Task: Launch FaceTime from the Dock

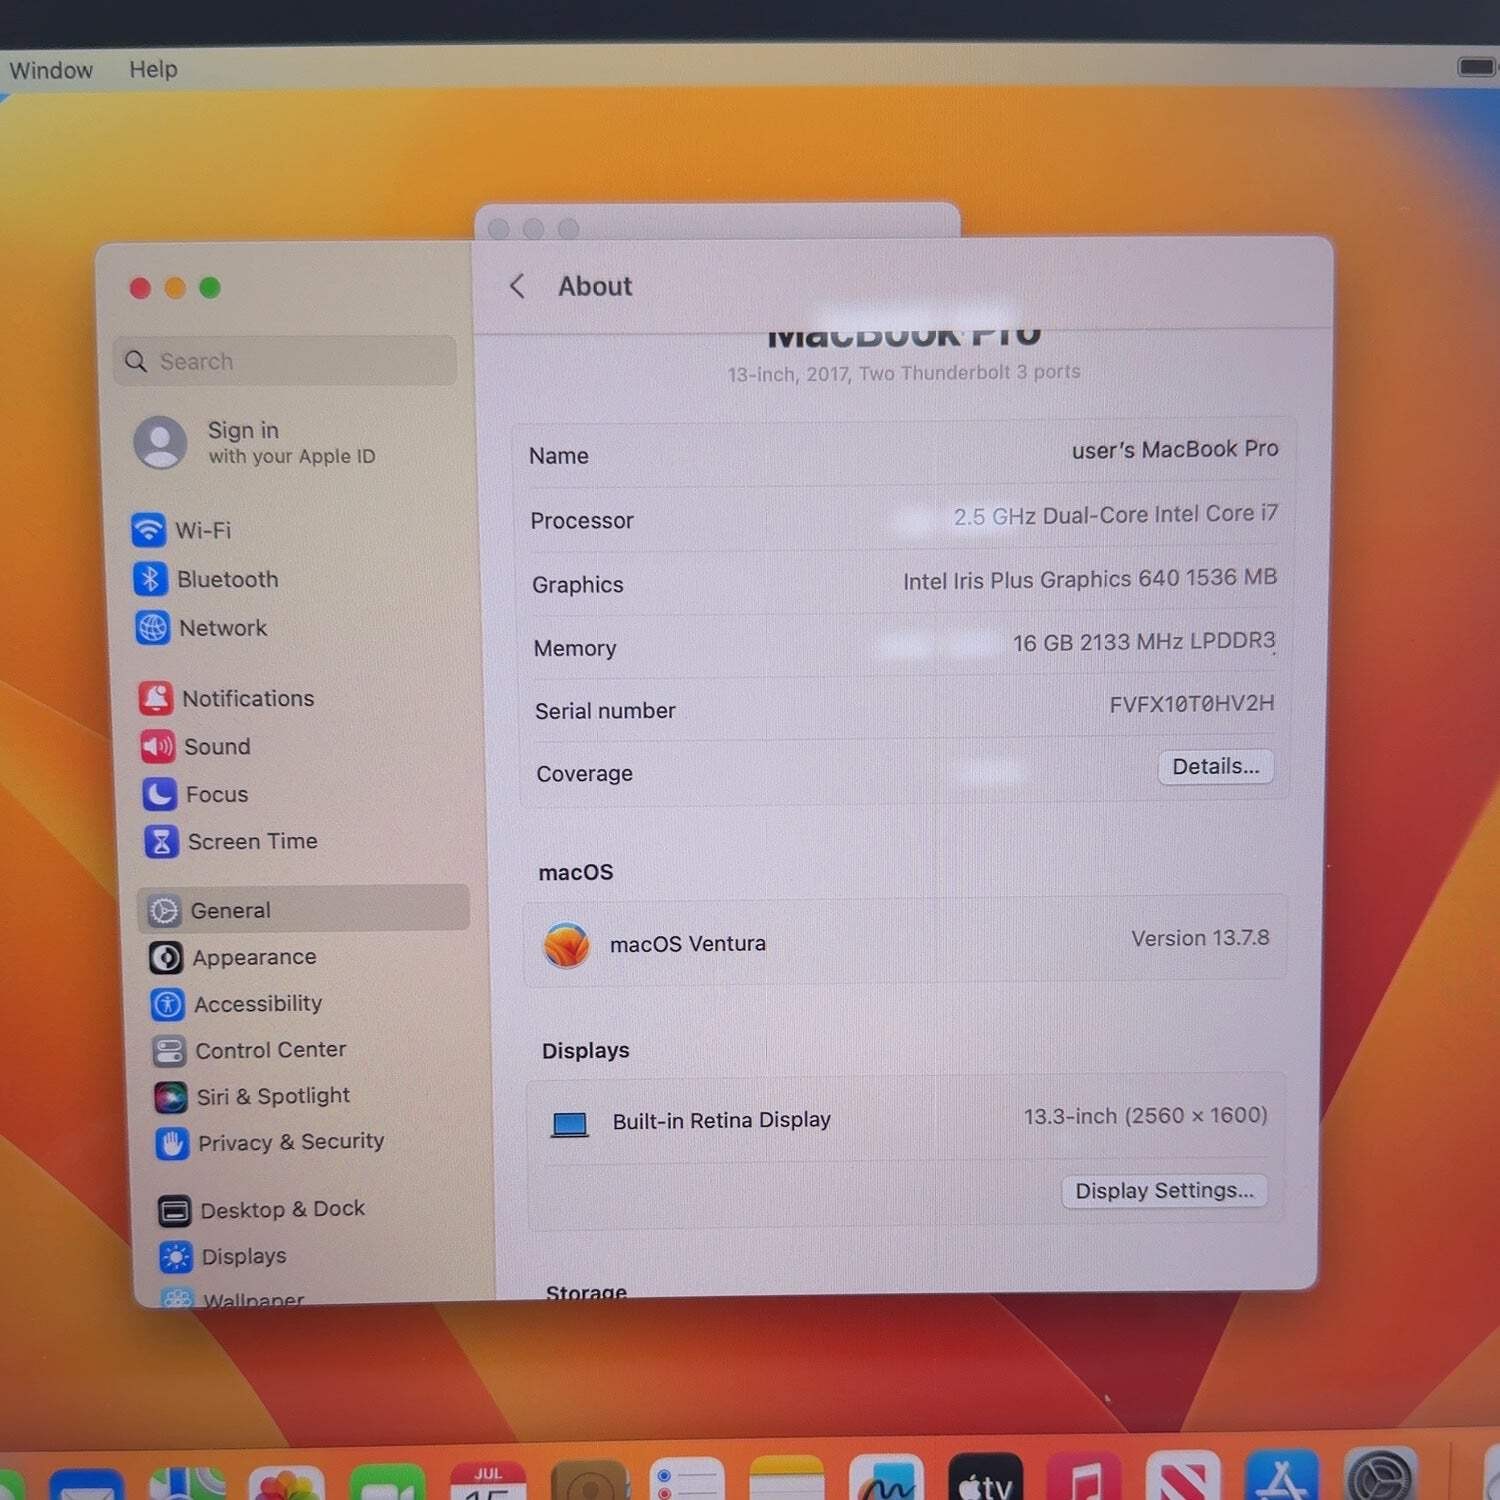Action: point(387,1482)
